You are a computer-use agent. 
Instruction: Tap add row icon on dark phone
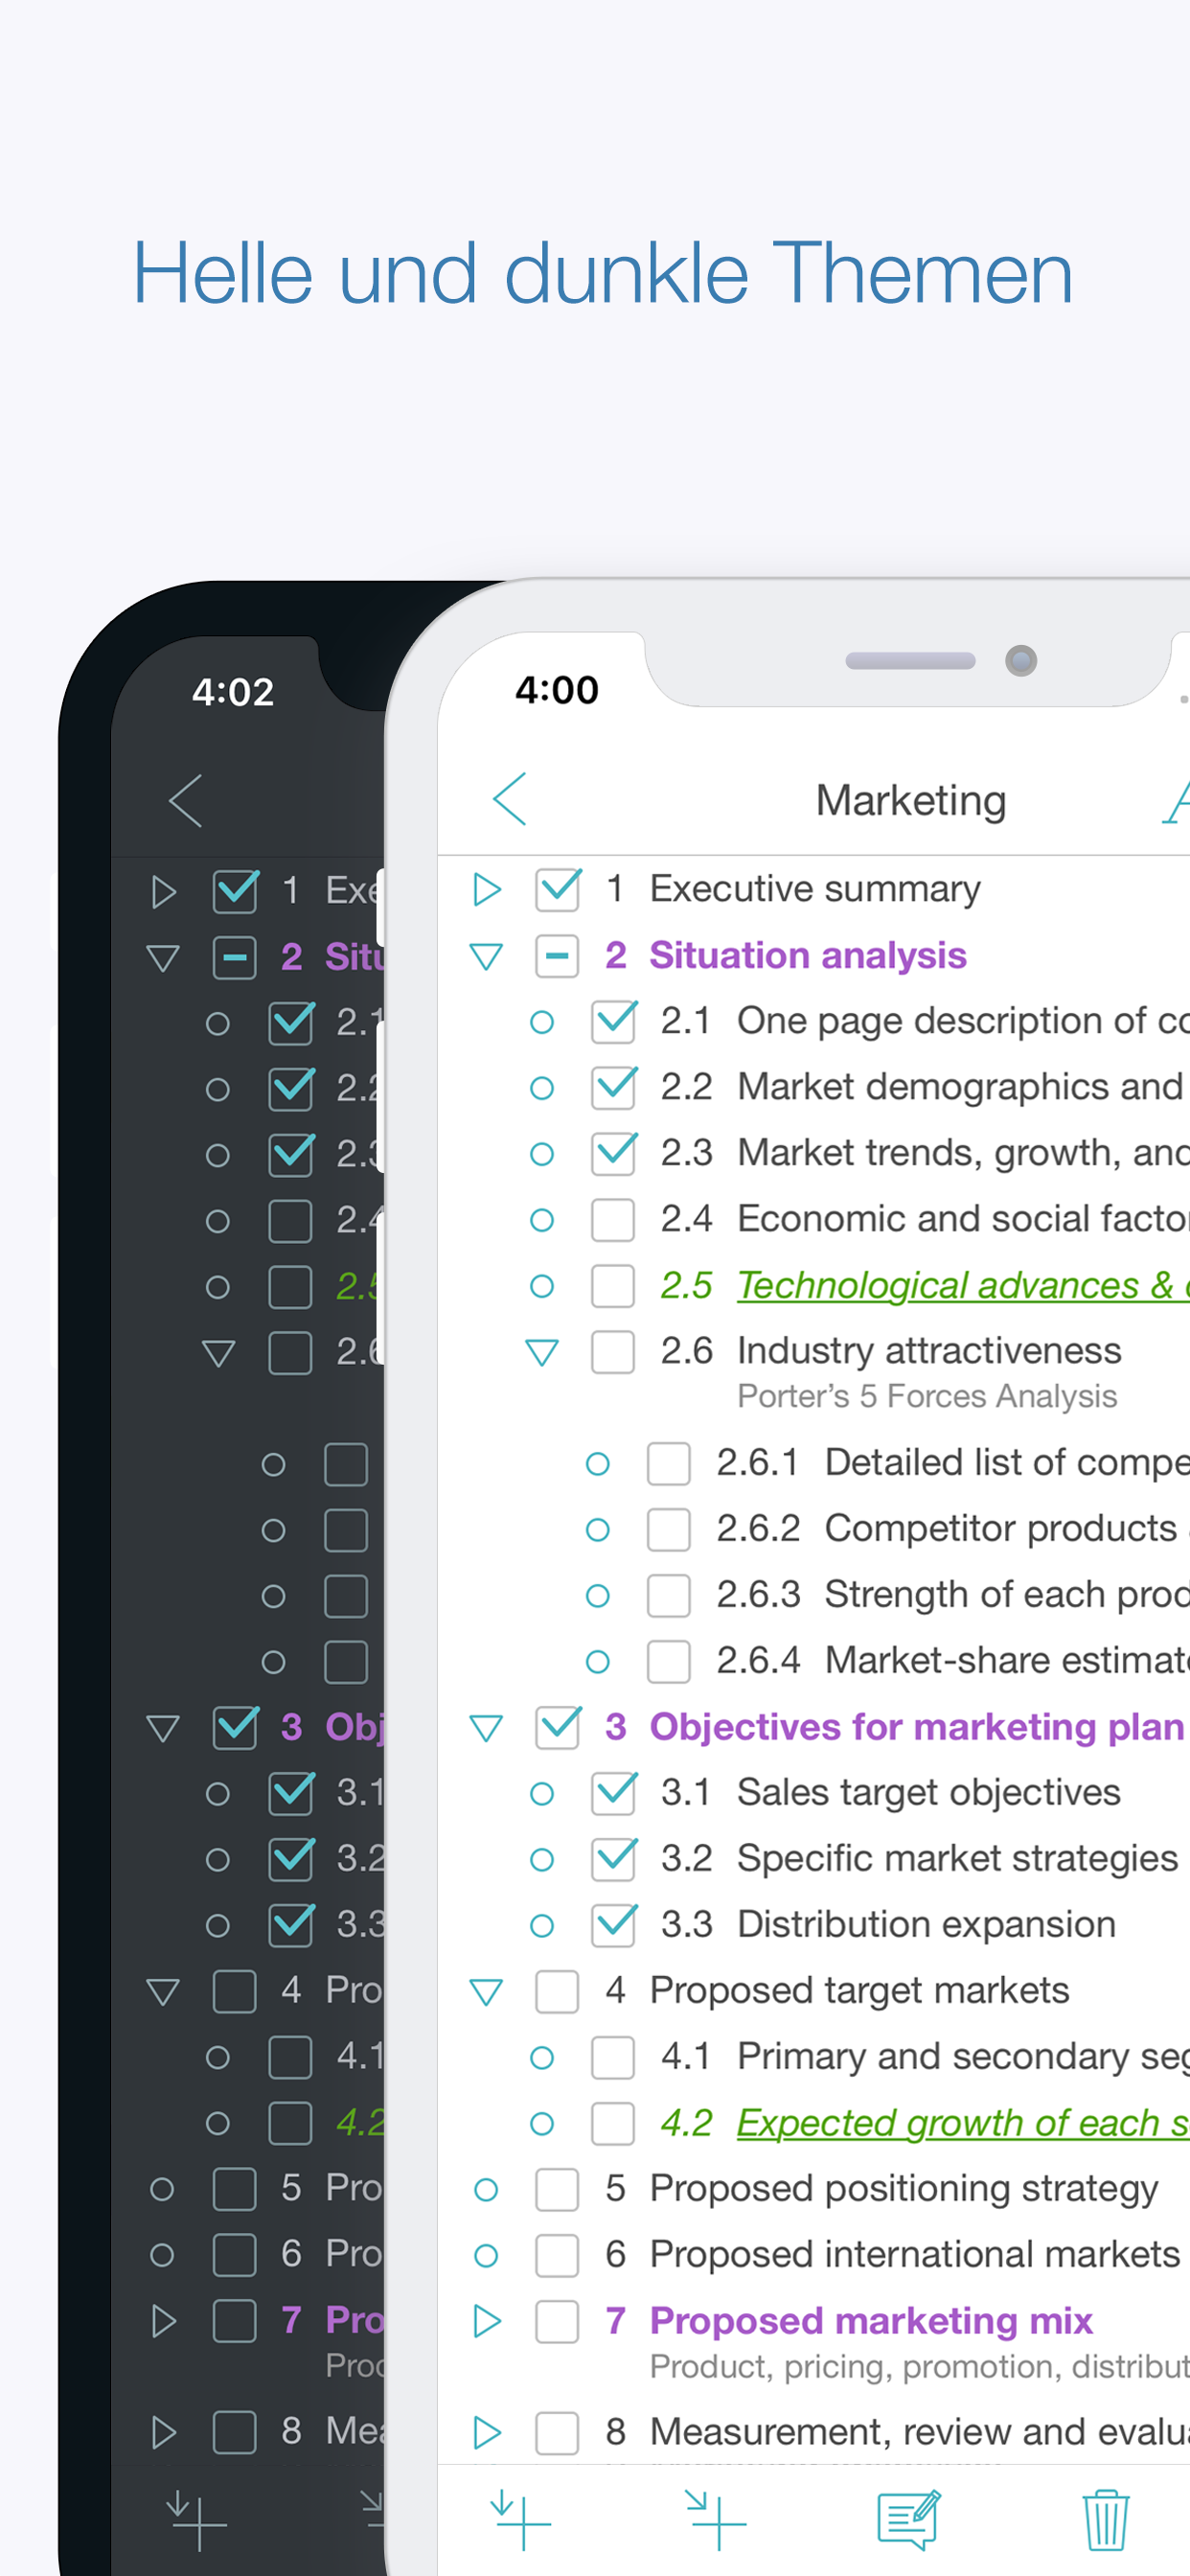point(197,2520)
